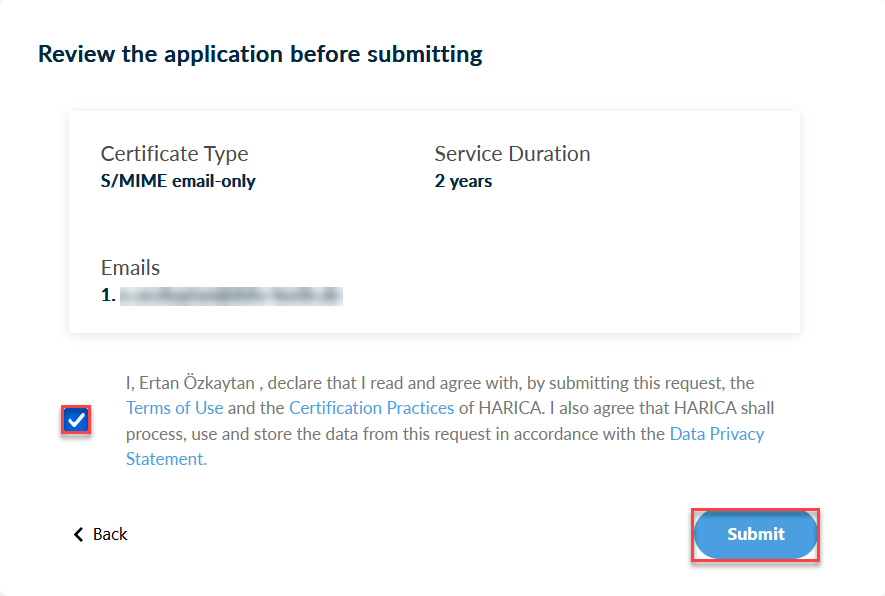Click the name Ertan Özkaytan in the declaration
The image size is (885, 596).
point(197,383)
